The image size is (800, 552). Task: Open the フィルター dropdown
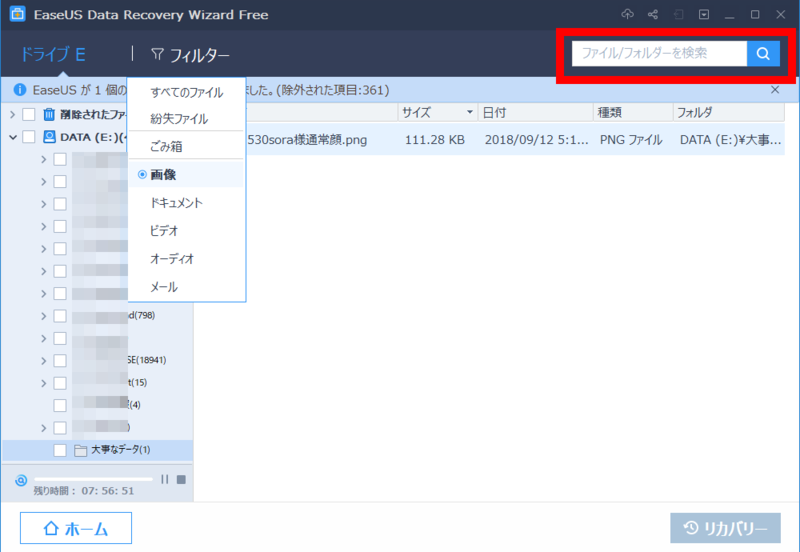point(190,55)
